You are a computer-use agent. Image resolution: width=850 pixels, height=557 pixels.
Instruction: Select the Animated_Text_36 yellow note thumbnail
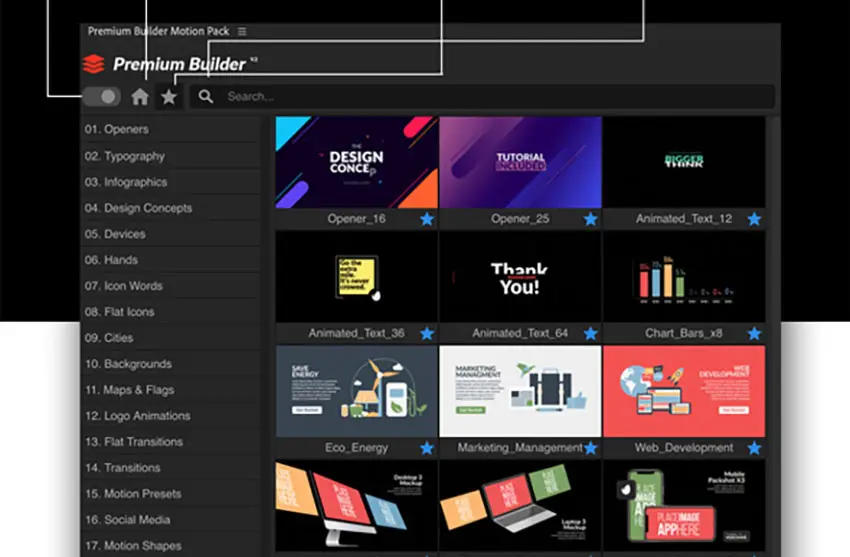pyautogui.click(x=357, y=277)
